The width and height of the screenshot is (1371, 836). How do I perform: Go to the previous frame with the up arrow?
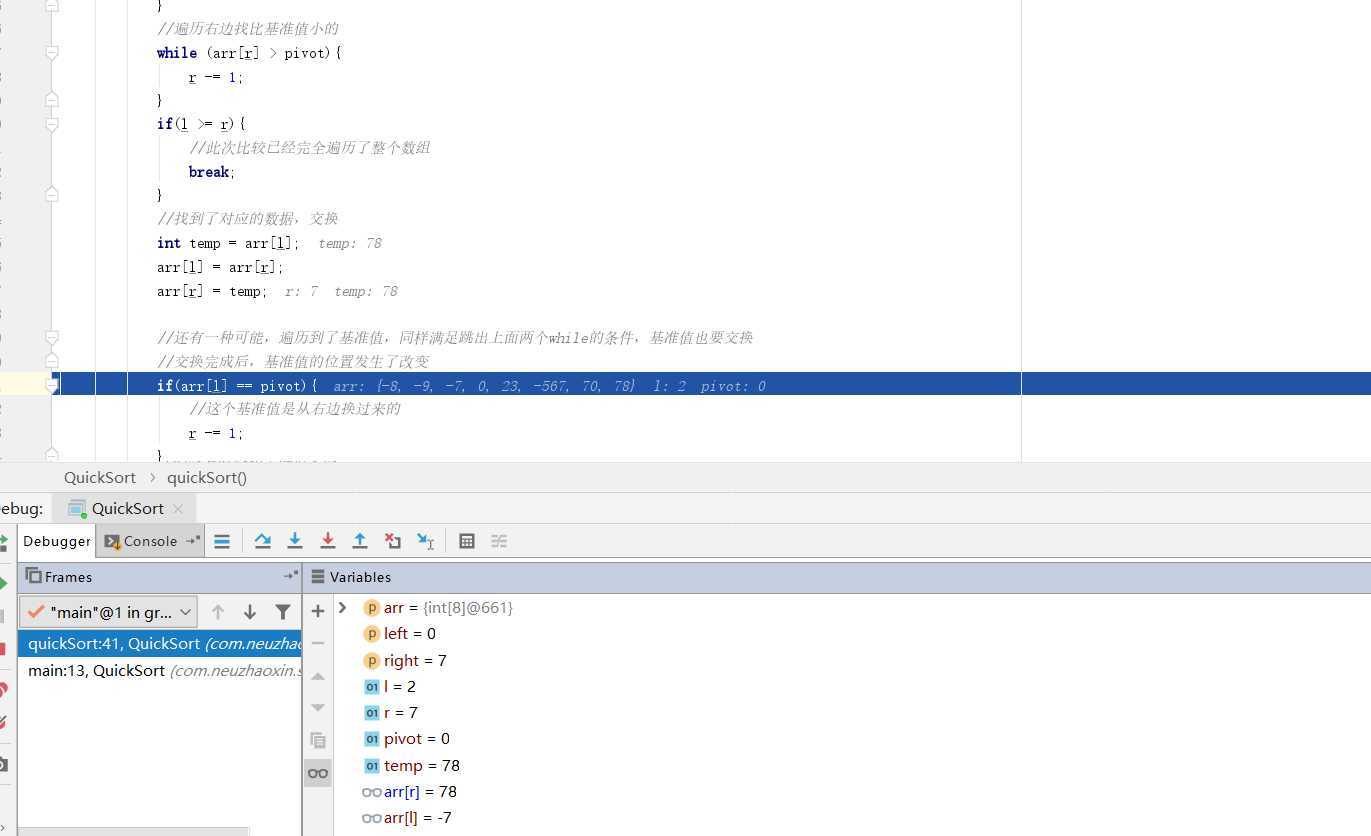[218, 612]
